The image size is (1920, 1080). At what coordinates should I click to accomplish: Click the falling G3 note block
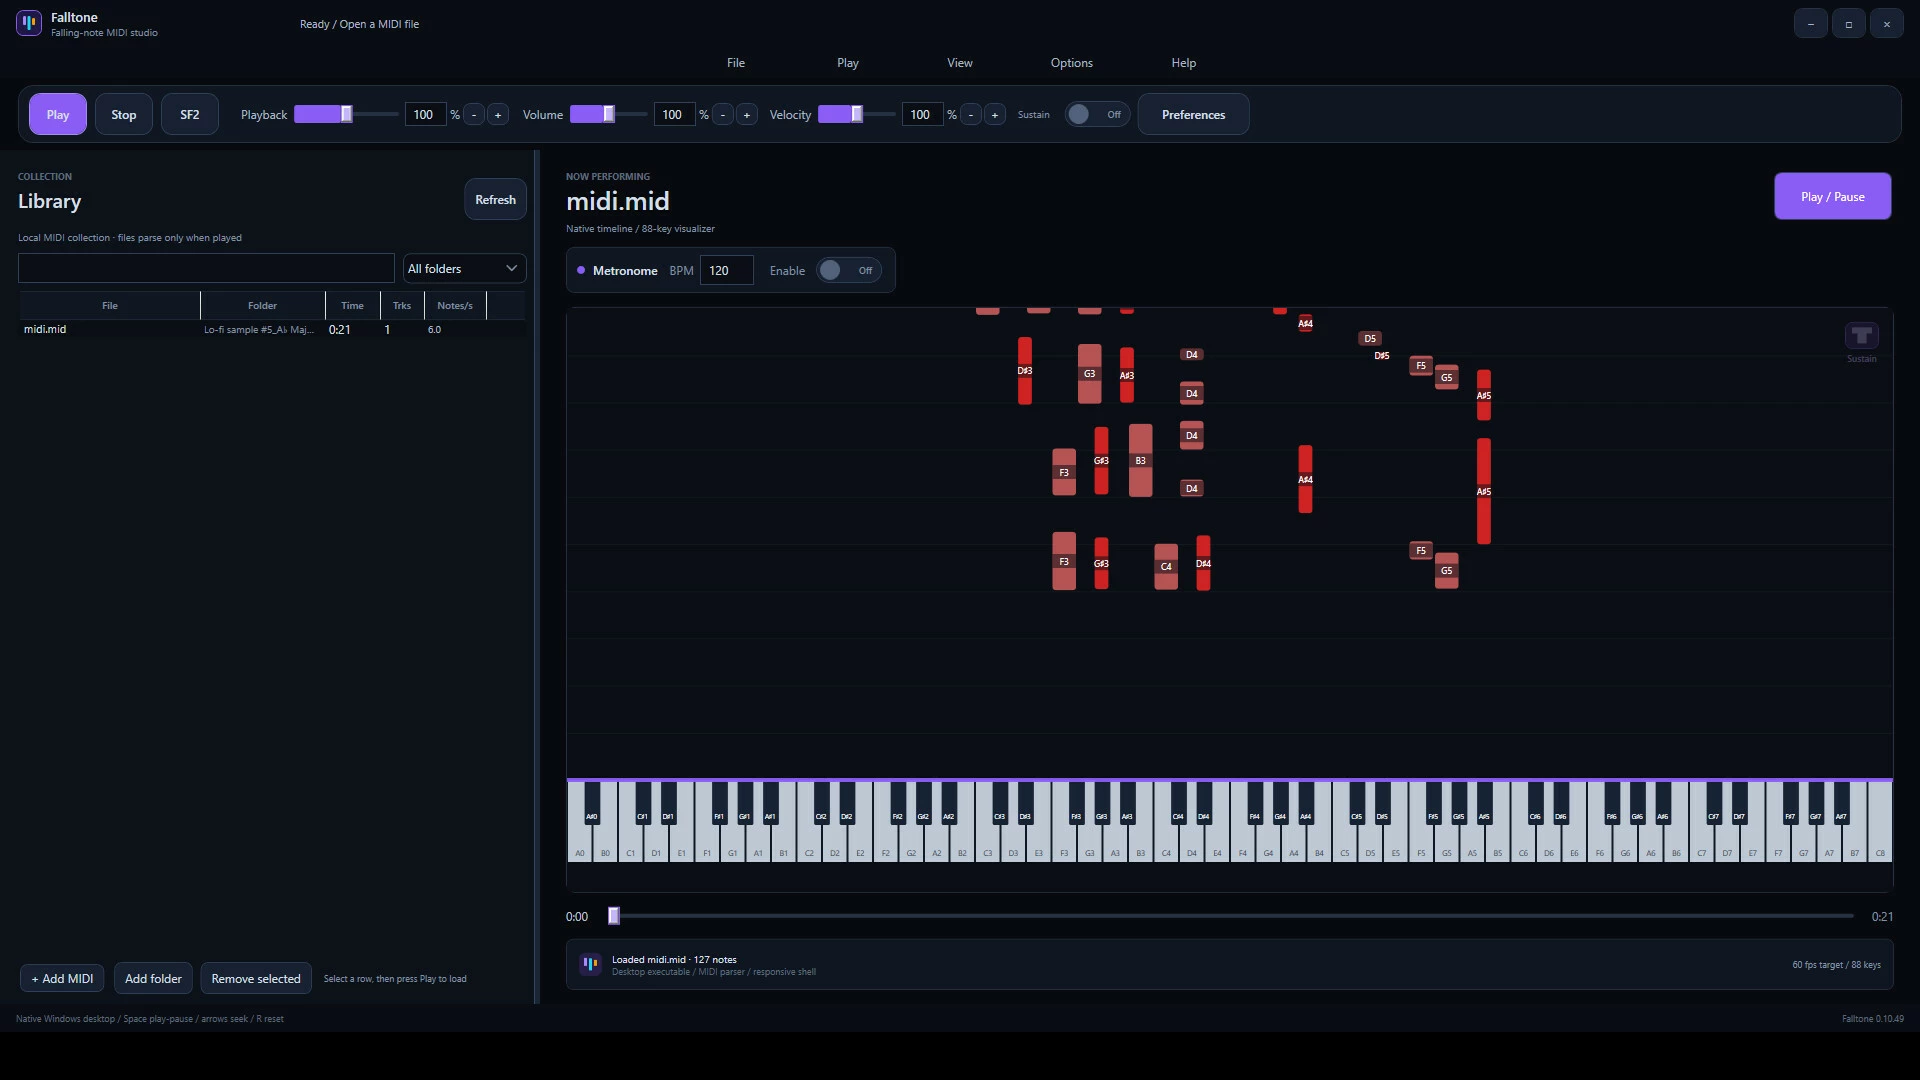tap(1089, 374)
